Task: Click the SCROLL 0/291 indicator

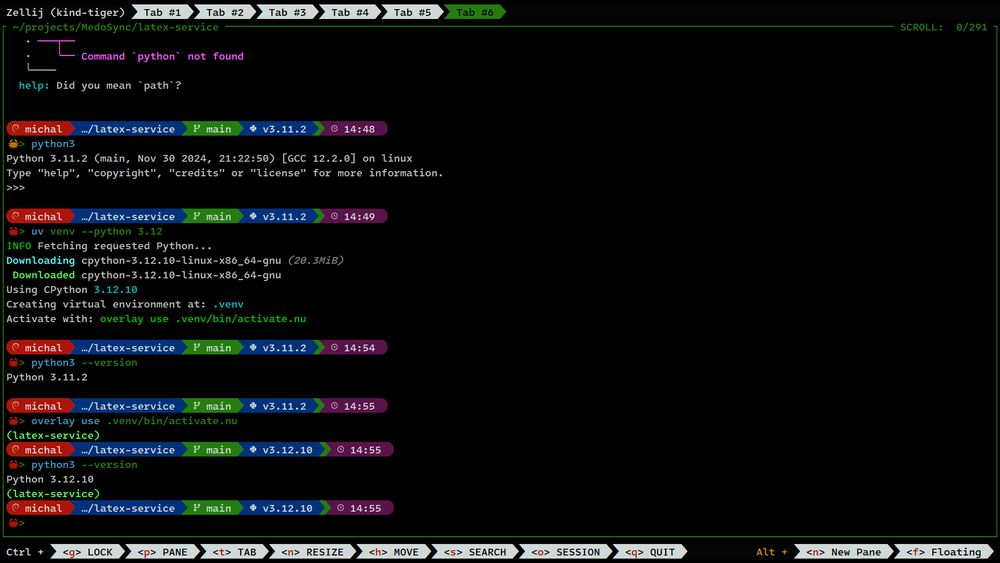Action: point(943,27)
